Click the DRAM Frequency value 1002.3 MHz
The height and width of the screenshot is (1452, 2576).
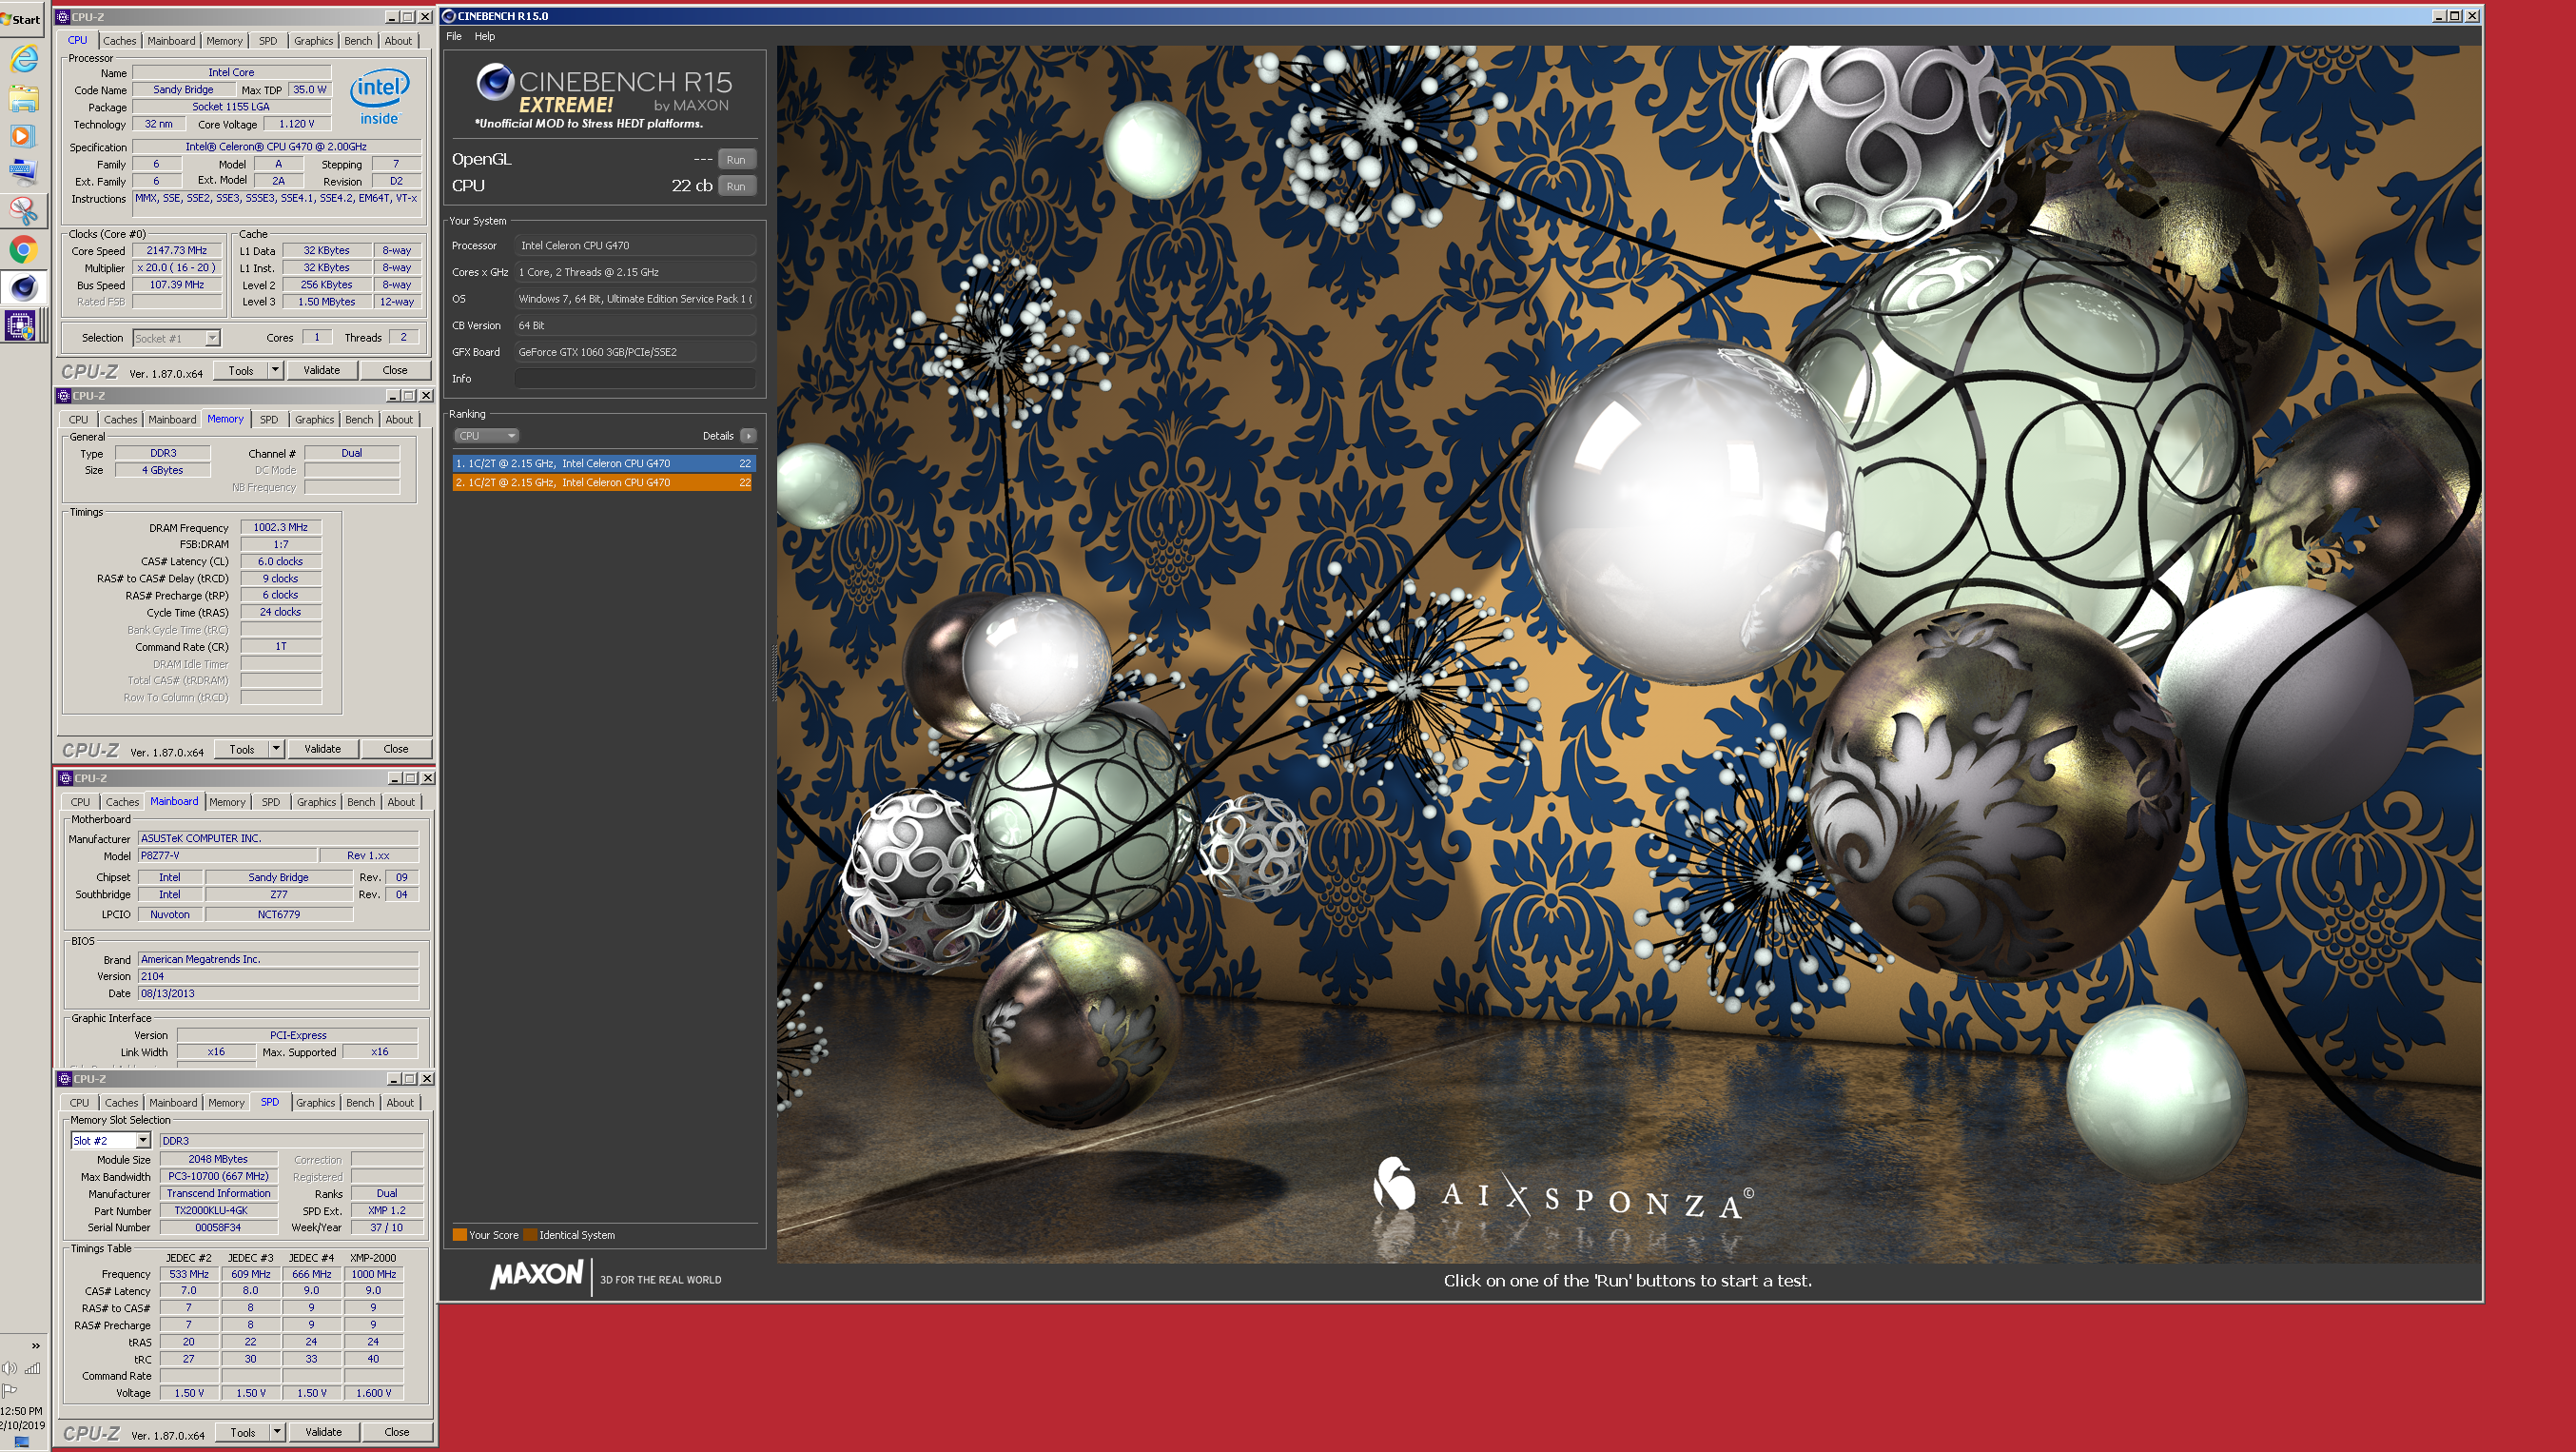(280, 528)
